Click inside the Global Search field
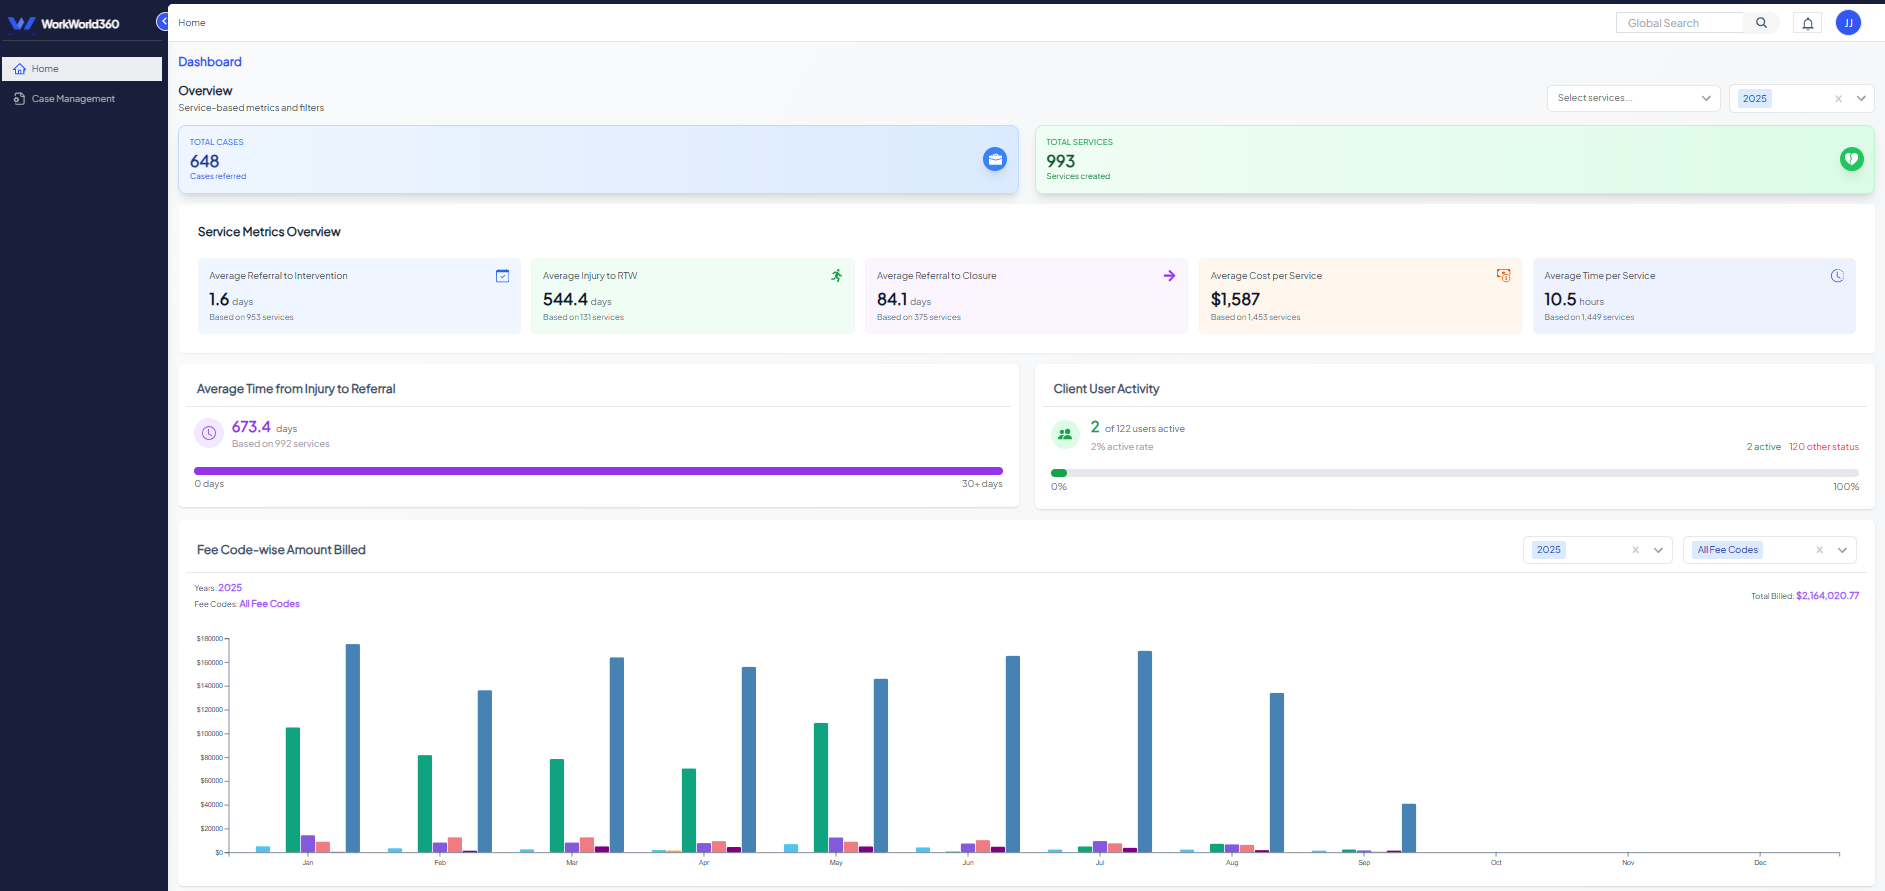 [1679, 23]
